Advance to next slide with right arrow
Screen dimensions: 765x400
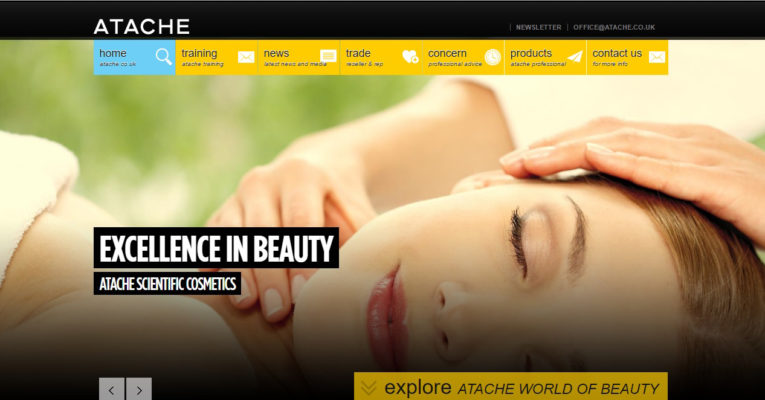(139, 389)
